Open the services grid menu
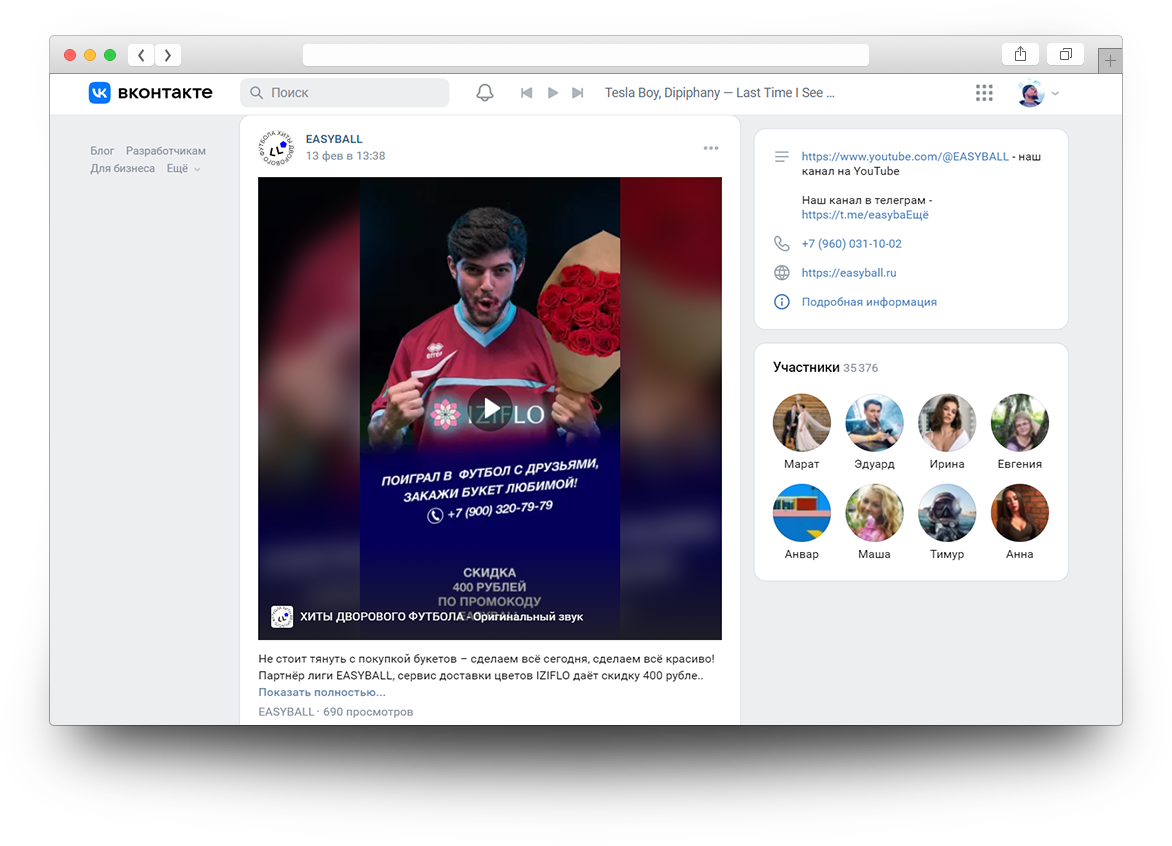Image resolution: width=1172 pixels, height=846 pixels. click(984, 93)
